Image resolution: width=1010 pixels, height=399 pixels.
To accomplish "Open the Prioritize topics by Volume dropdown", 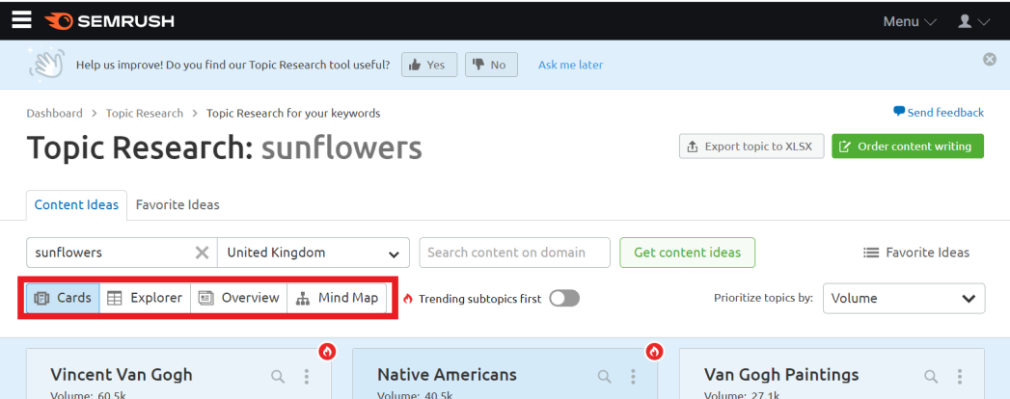I will [904, 298].
